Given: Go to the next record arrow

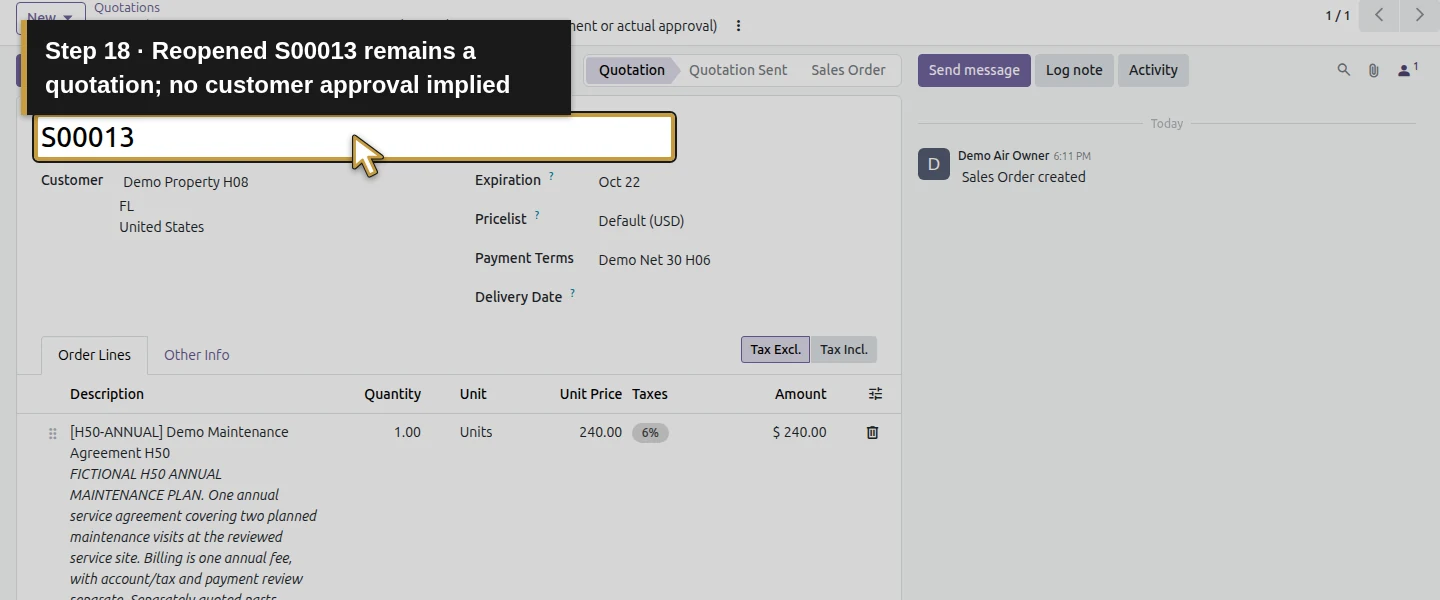Looking at the screenshot, I should tap(1419, 15).
